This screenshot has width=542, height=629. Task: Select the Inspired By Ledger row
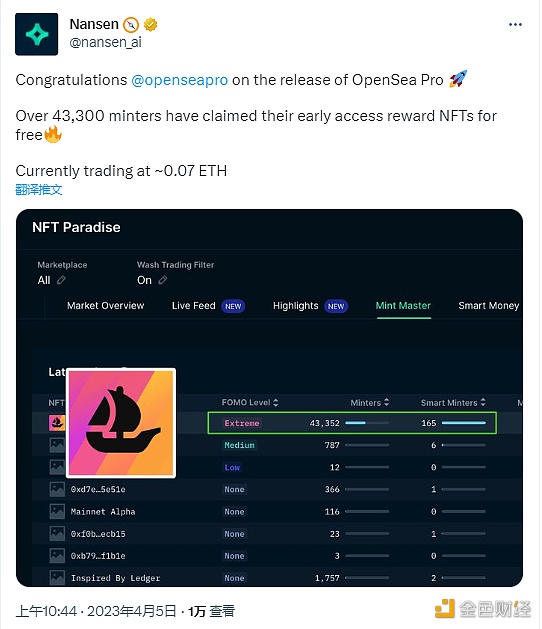point(269,578)
